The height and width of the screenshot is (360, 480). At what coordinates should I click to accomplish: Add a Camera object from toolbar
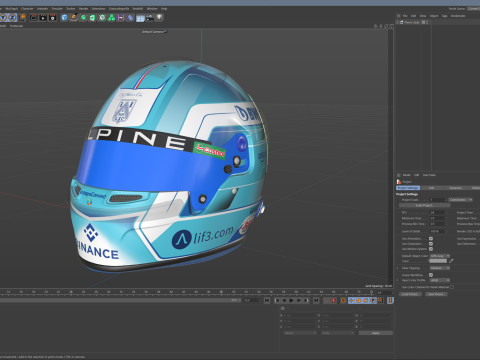[x=150, y=17]
